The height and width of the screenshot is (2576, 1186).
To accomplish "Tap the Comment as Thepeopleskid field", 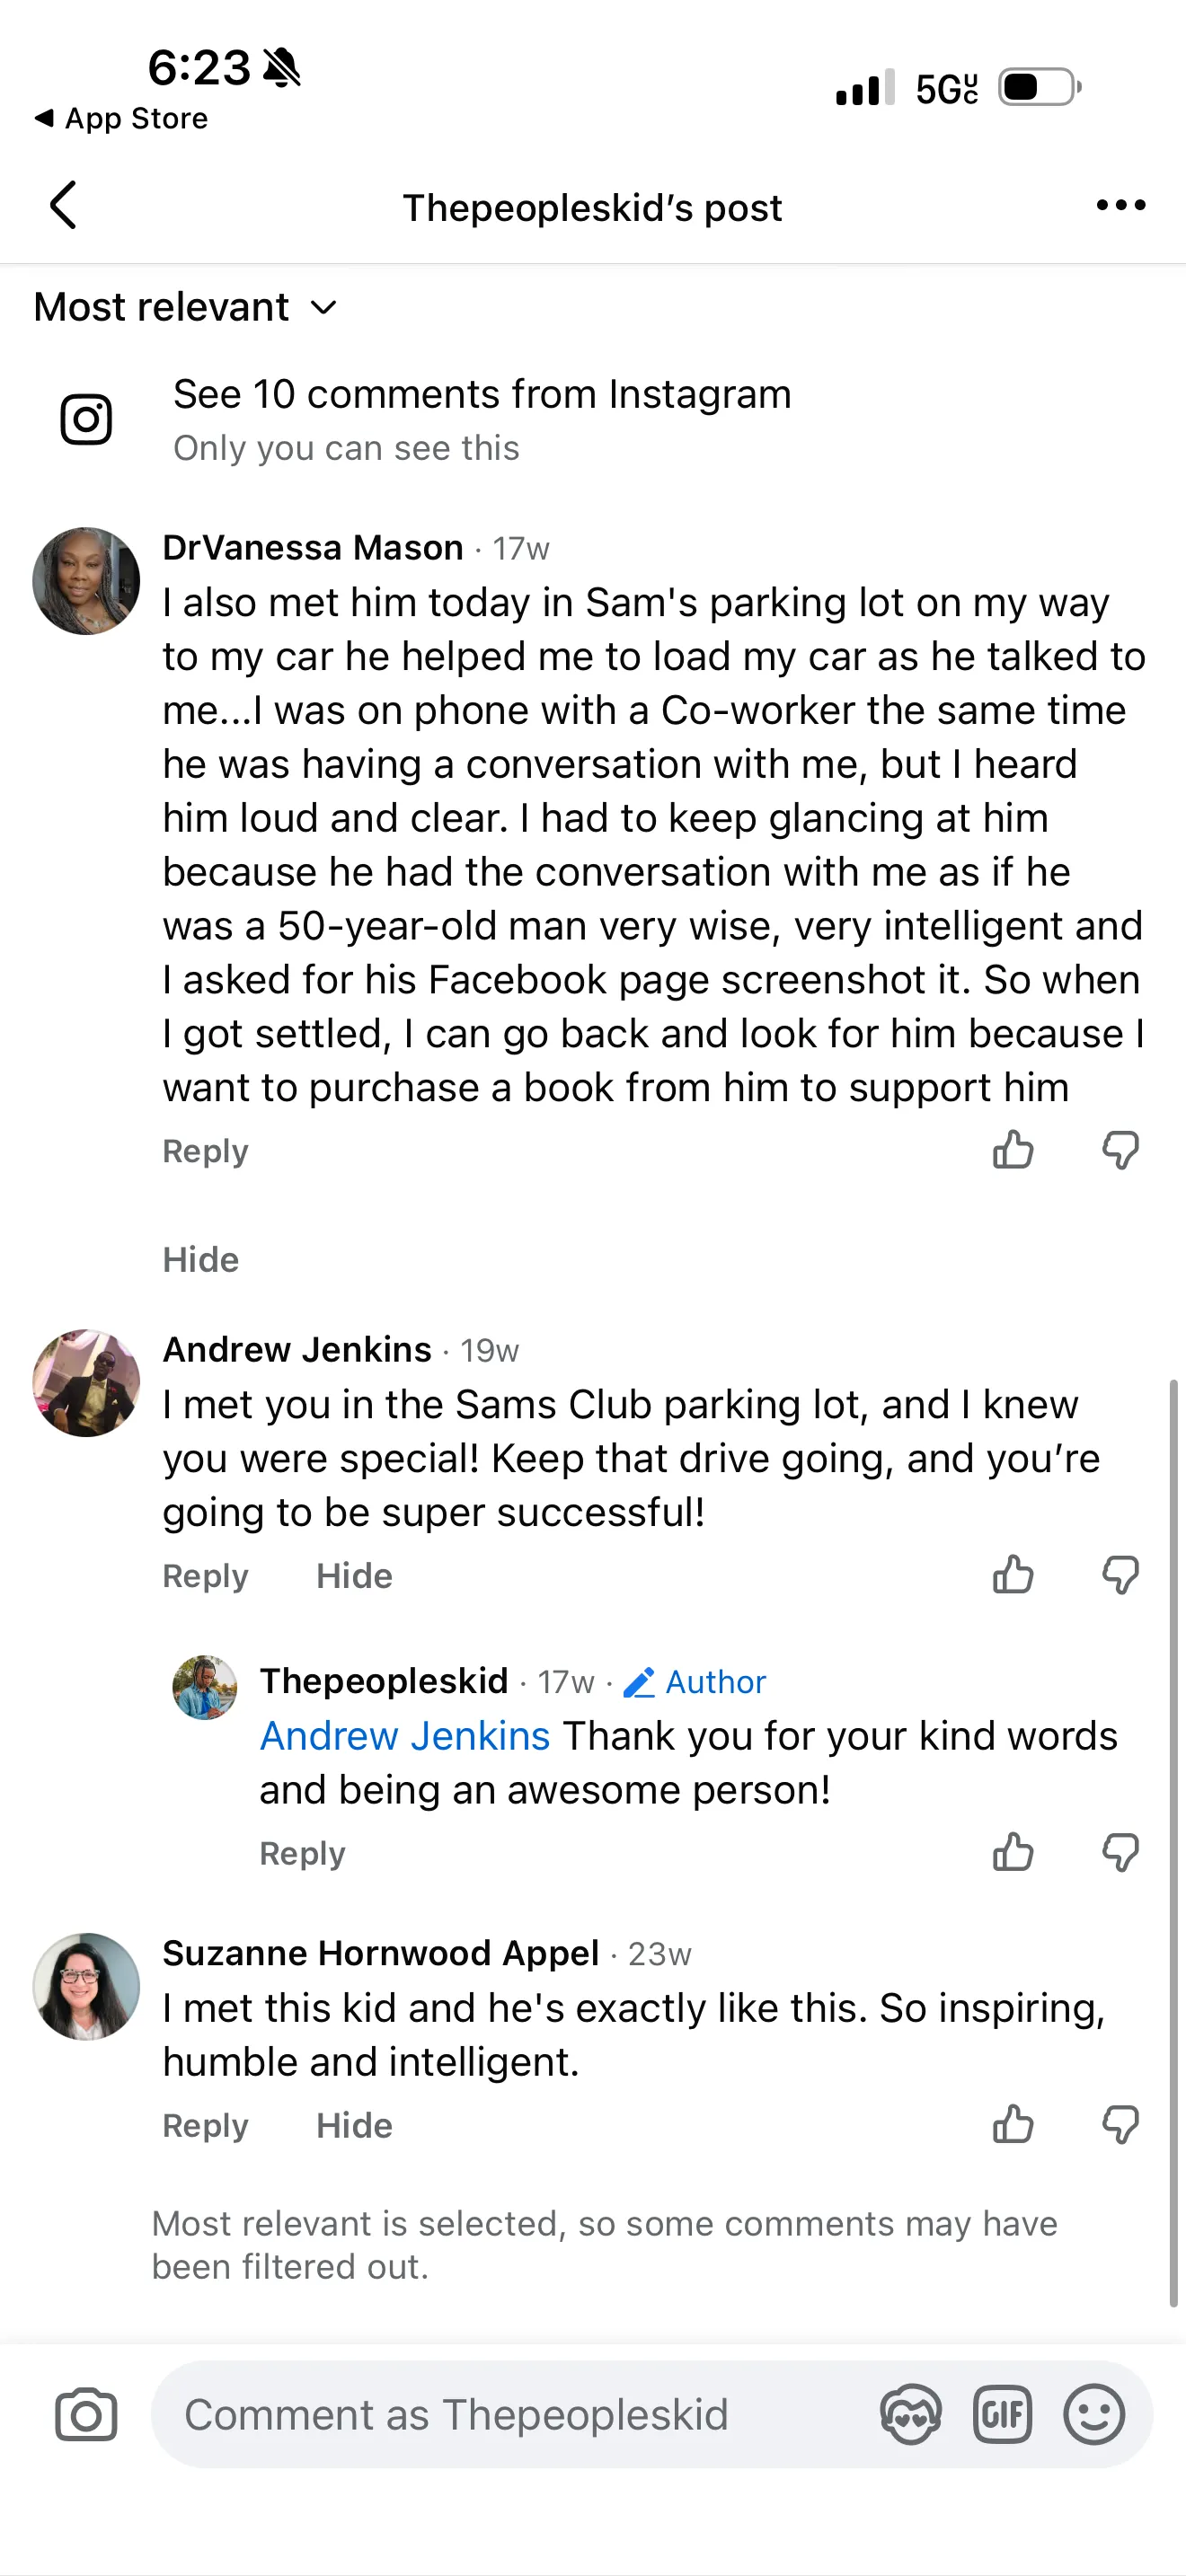I will [500, 2415].
